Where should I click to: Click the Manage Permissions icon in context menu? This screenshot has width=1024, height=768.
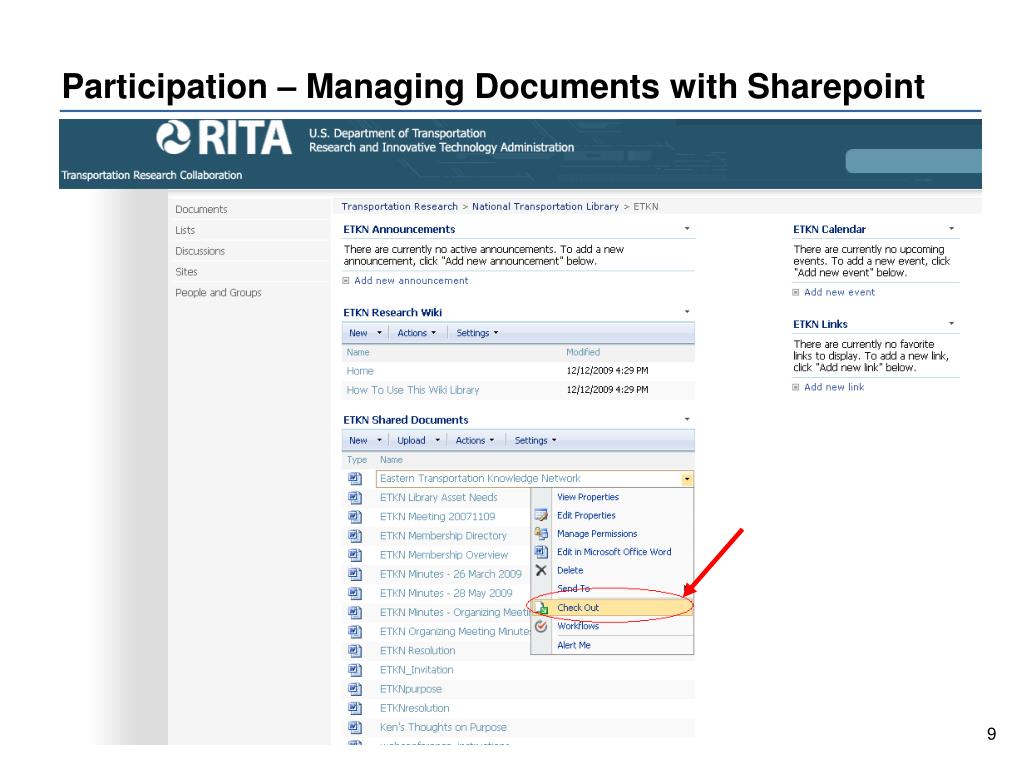[541, 534]
